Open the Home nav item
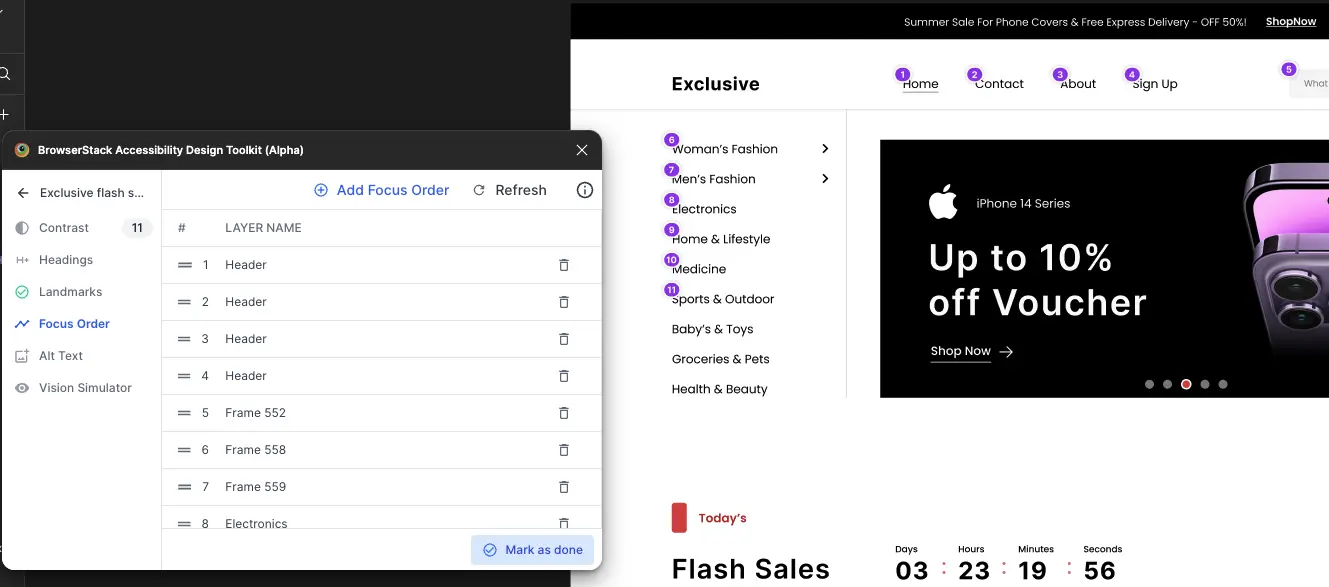 tap(920, 84)
